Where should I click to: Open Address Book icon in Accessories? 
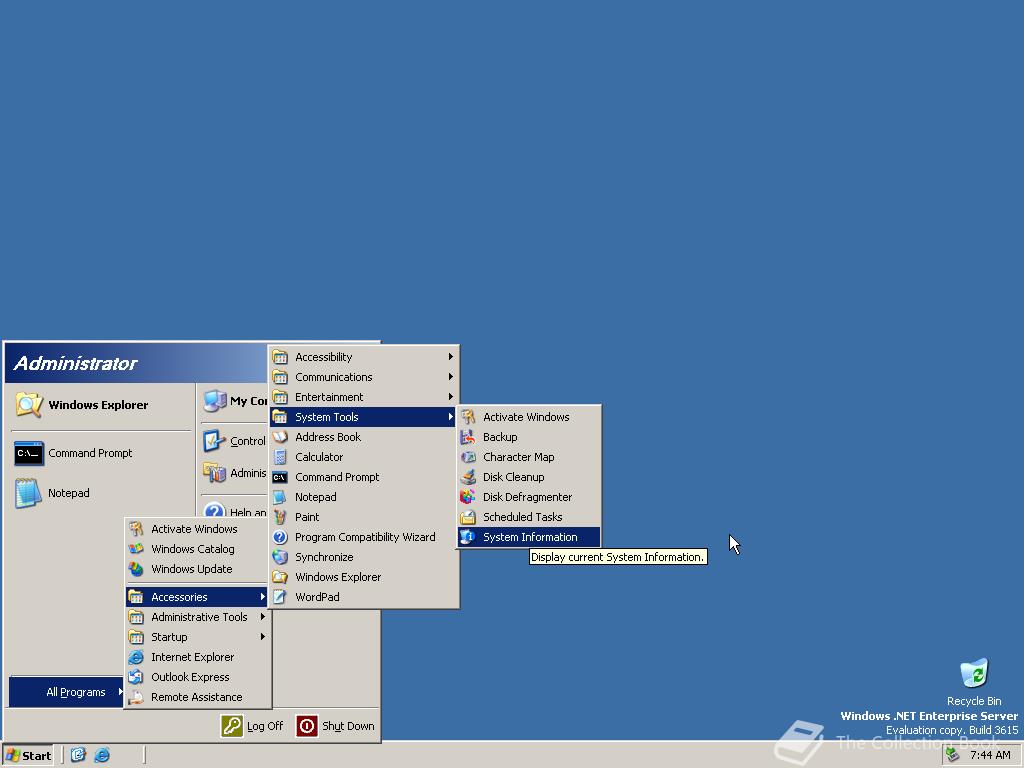click(280, 437)
